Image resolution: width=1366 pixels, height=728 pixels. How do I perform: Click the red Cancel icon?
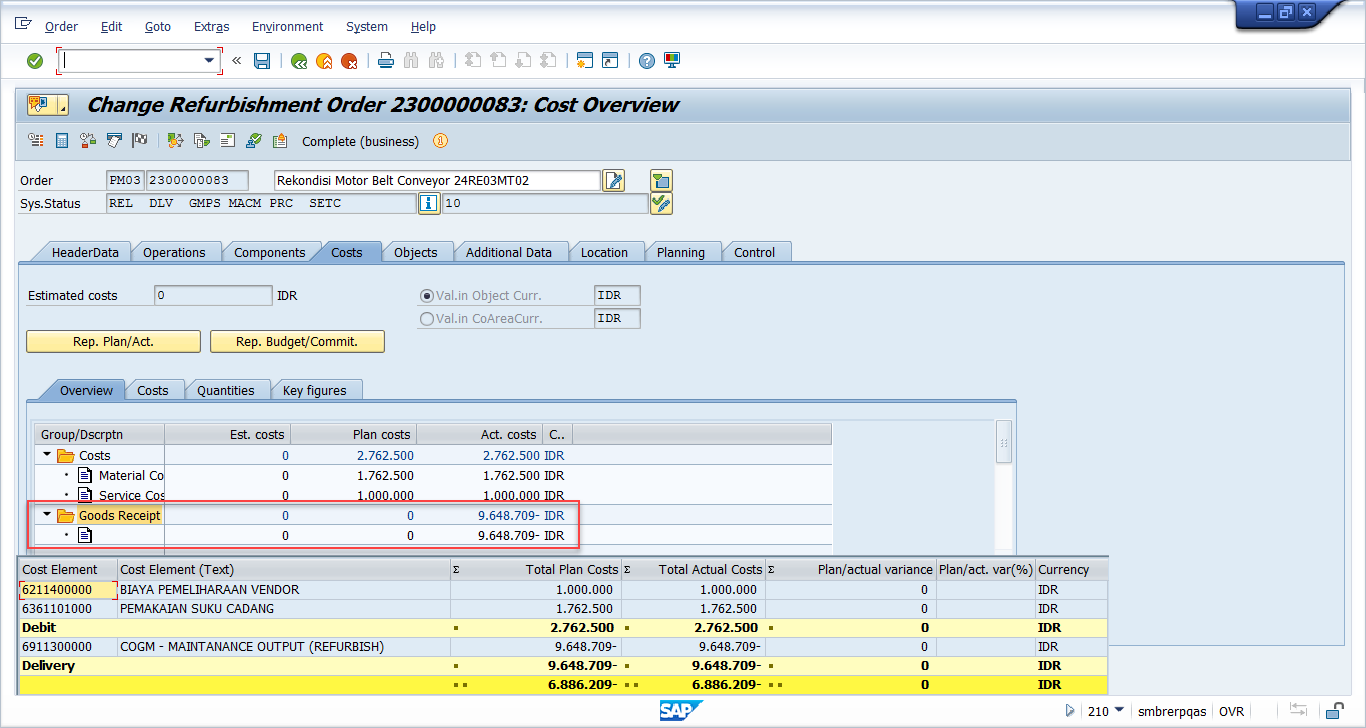click(x=349, y=61)
